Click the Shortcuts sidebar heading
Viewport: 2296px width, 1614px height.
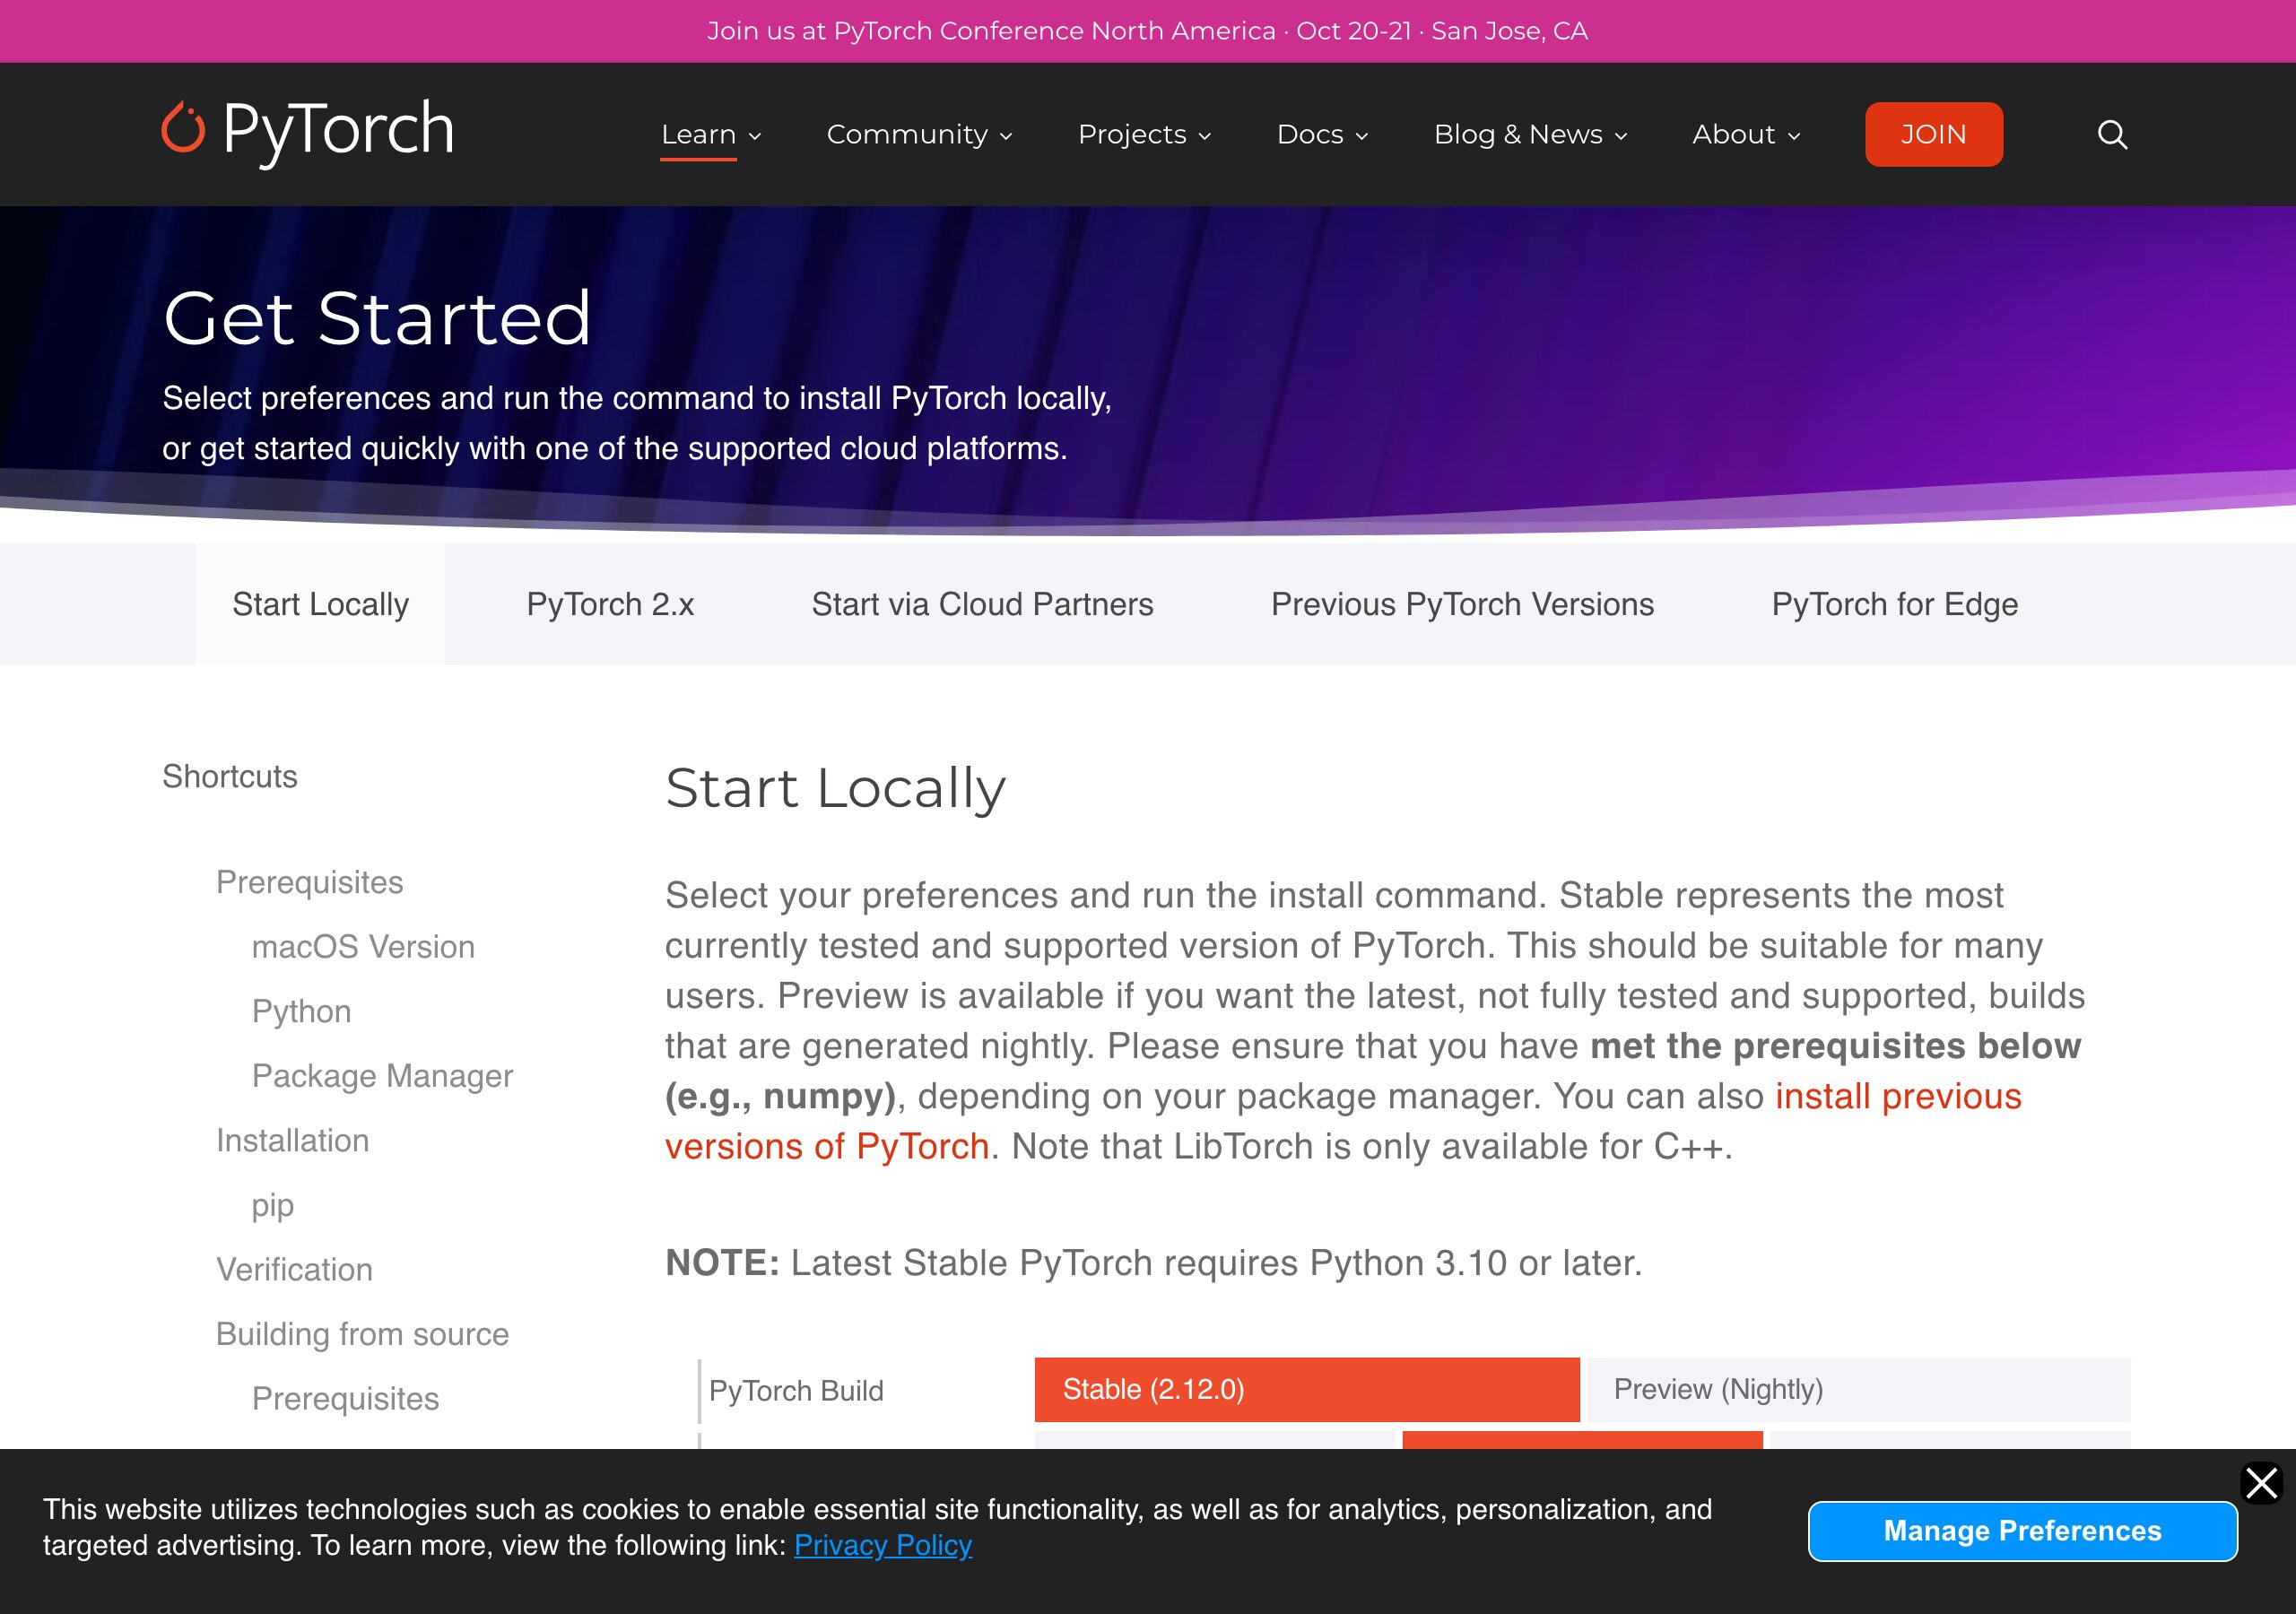pos(229,776)
